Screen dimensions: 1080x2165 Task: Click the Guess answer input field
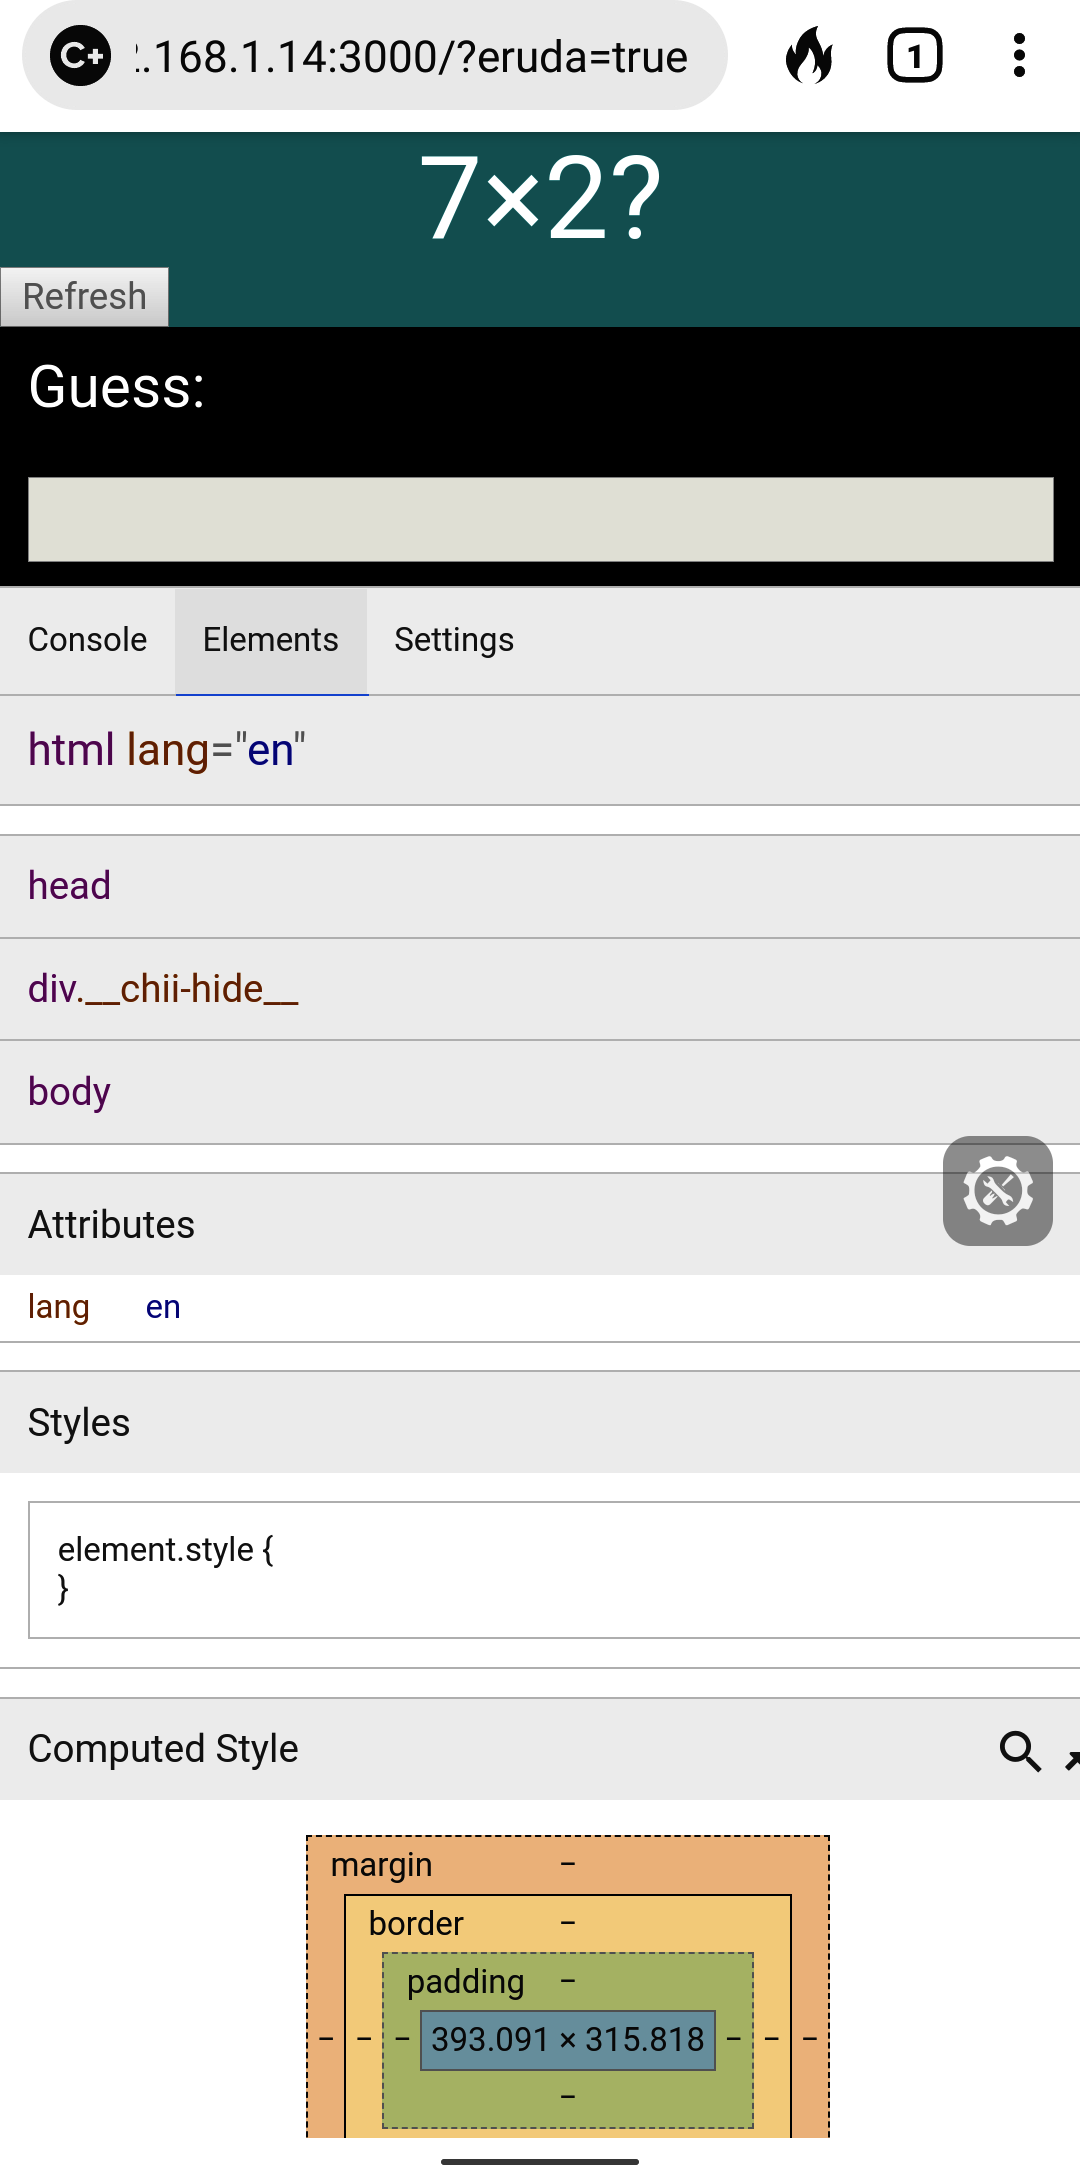(x=540, y=519)
